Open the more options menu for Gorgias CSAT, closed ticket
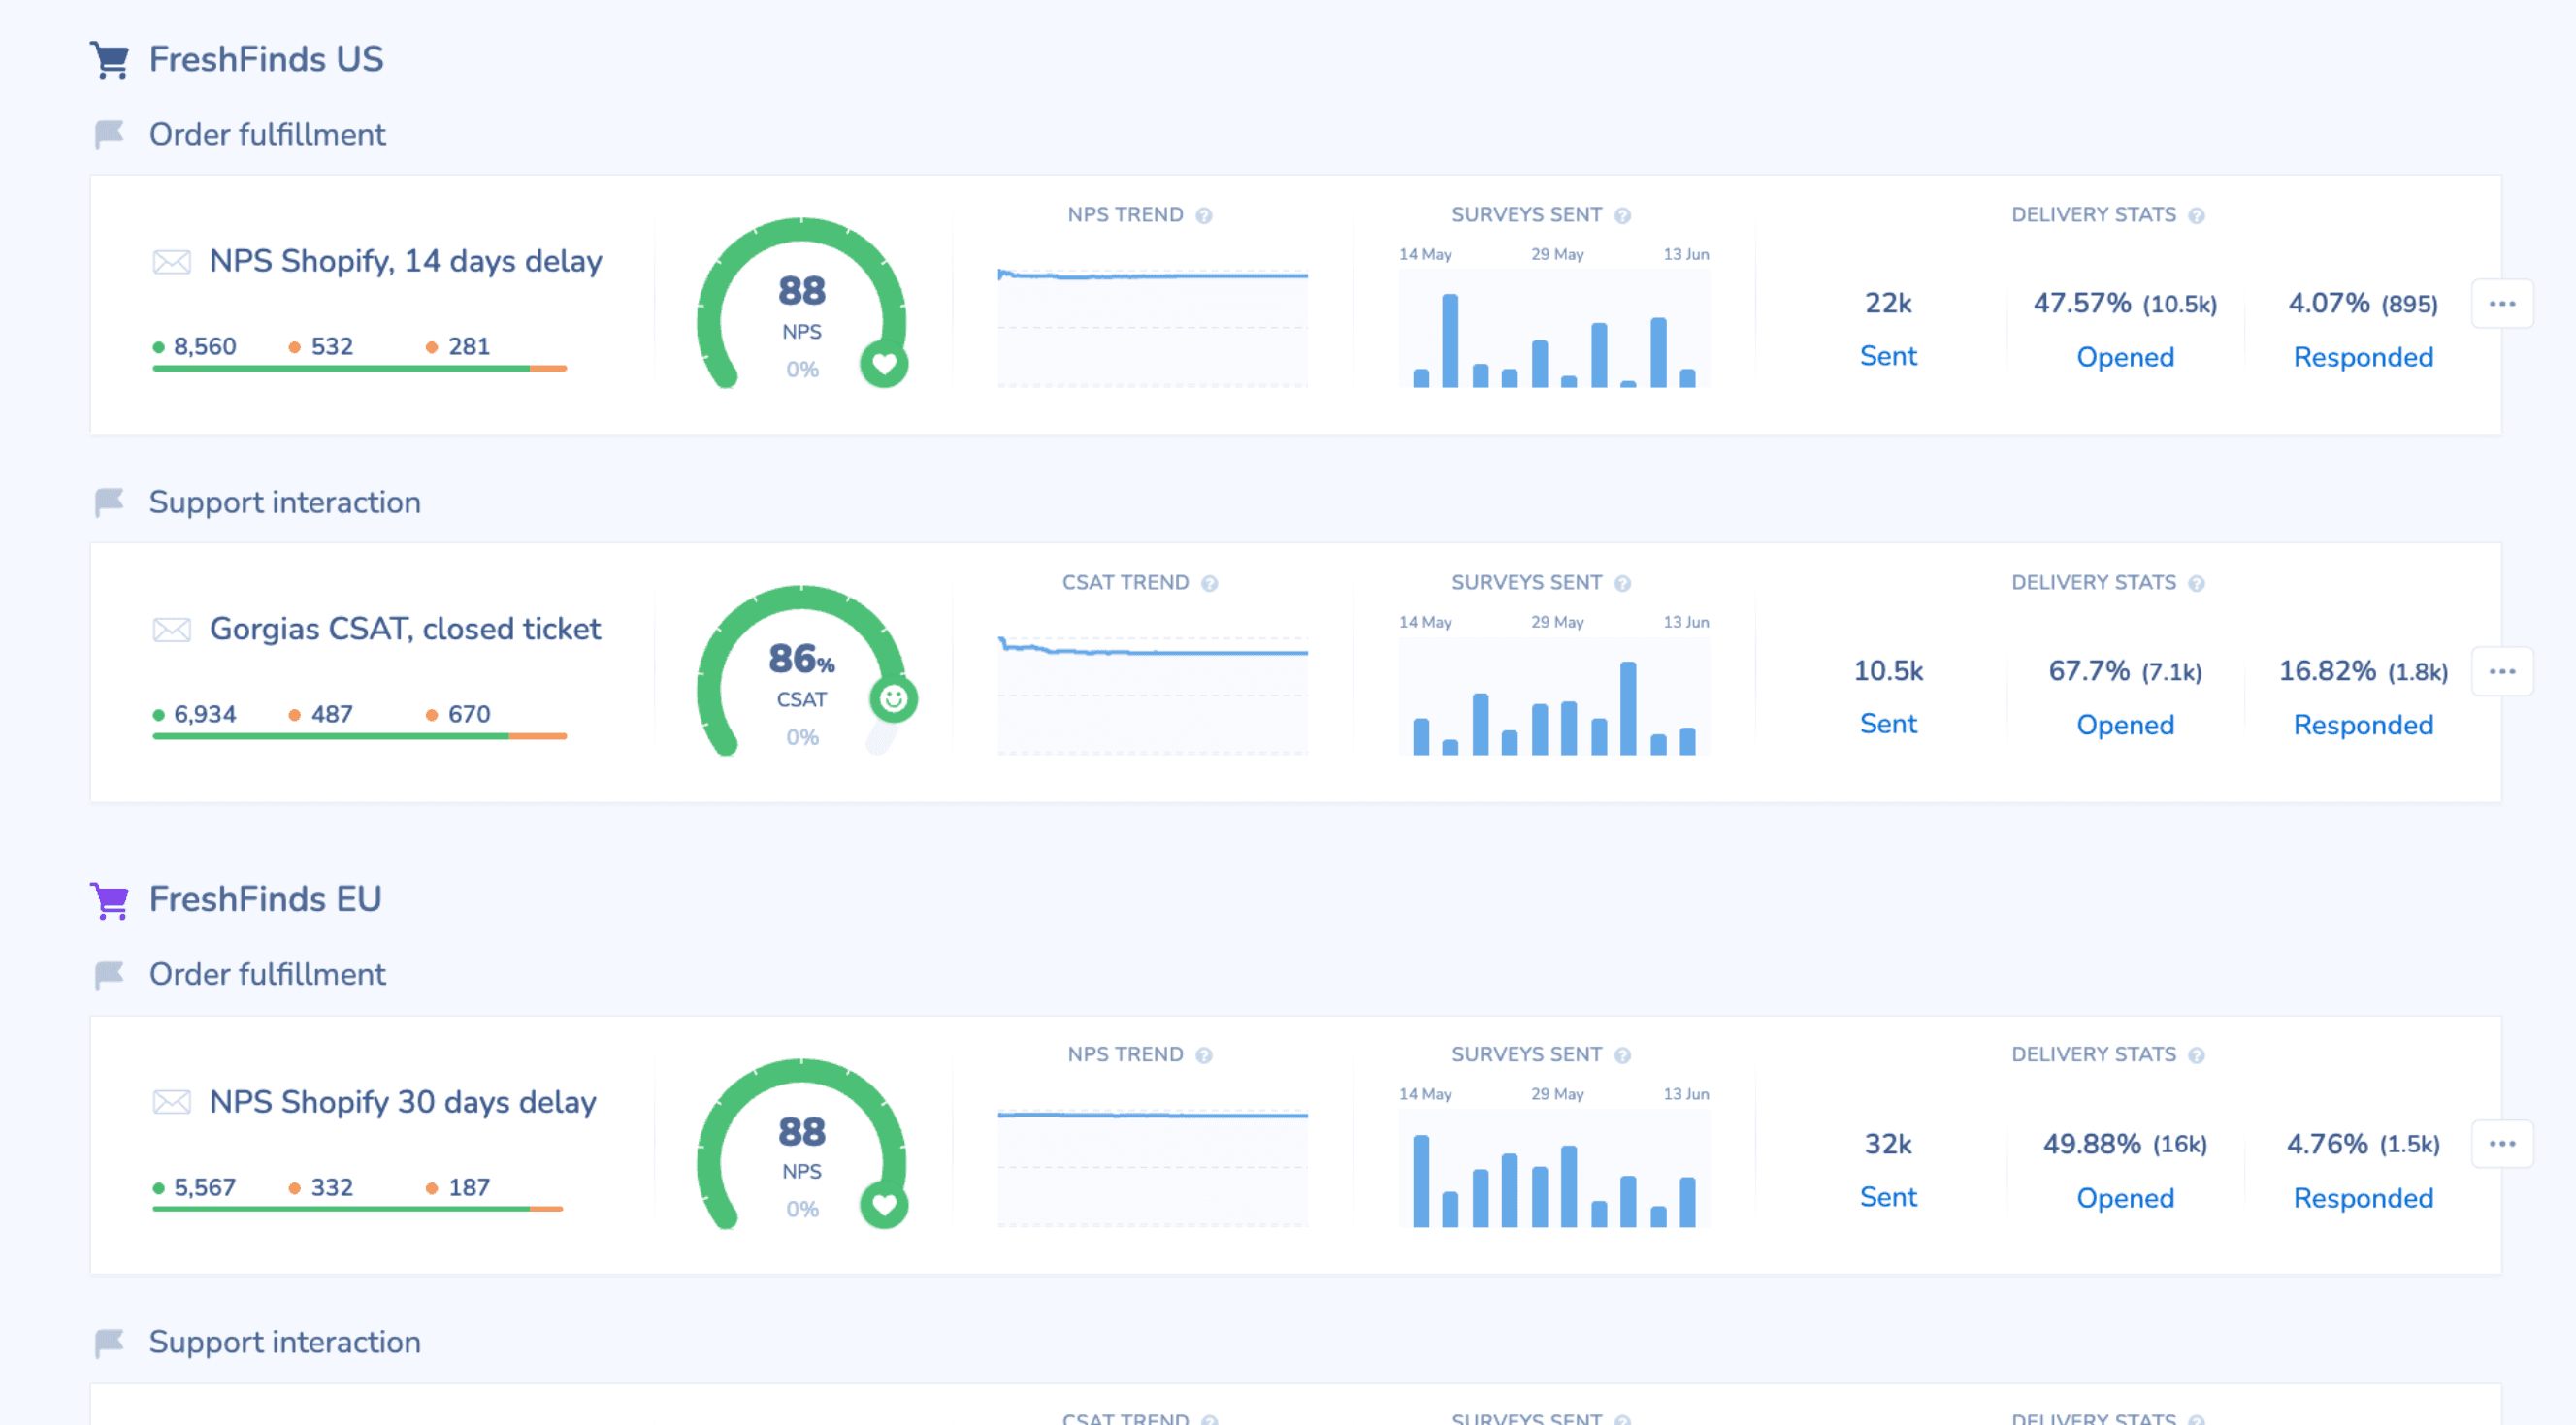2576x1425 pixels. coord(2502,671)
